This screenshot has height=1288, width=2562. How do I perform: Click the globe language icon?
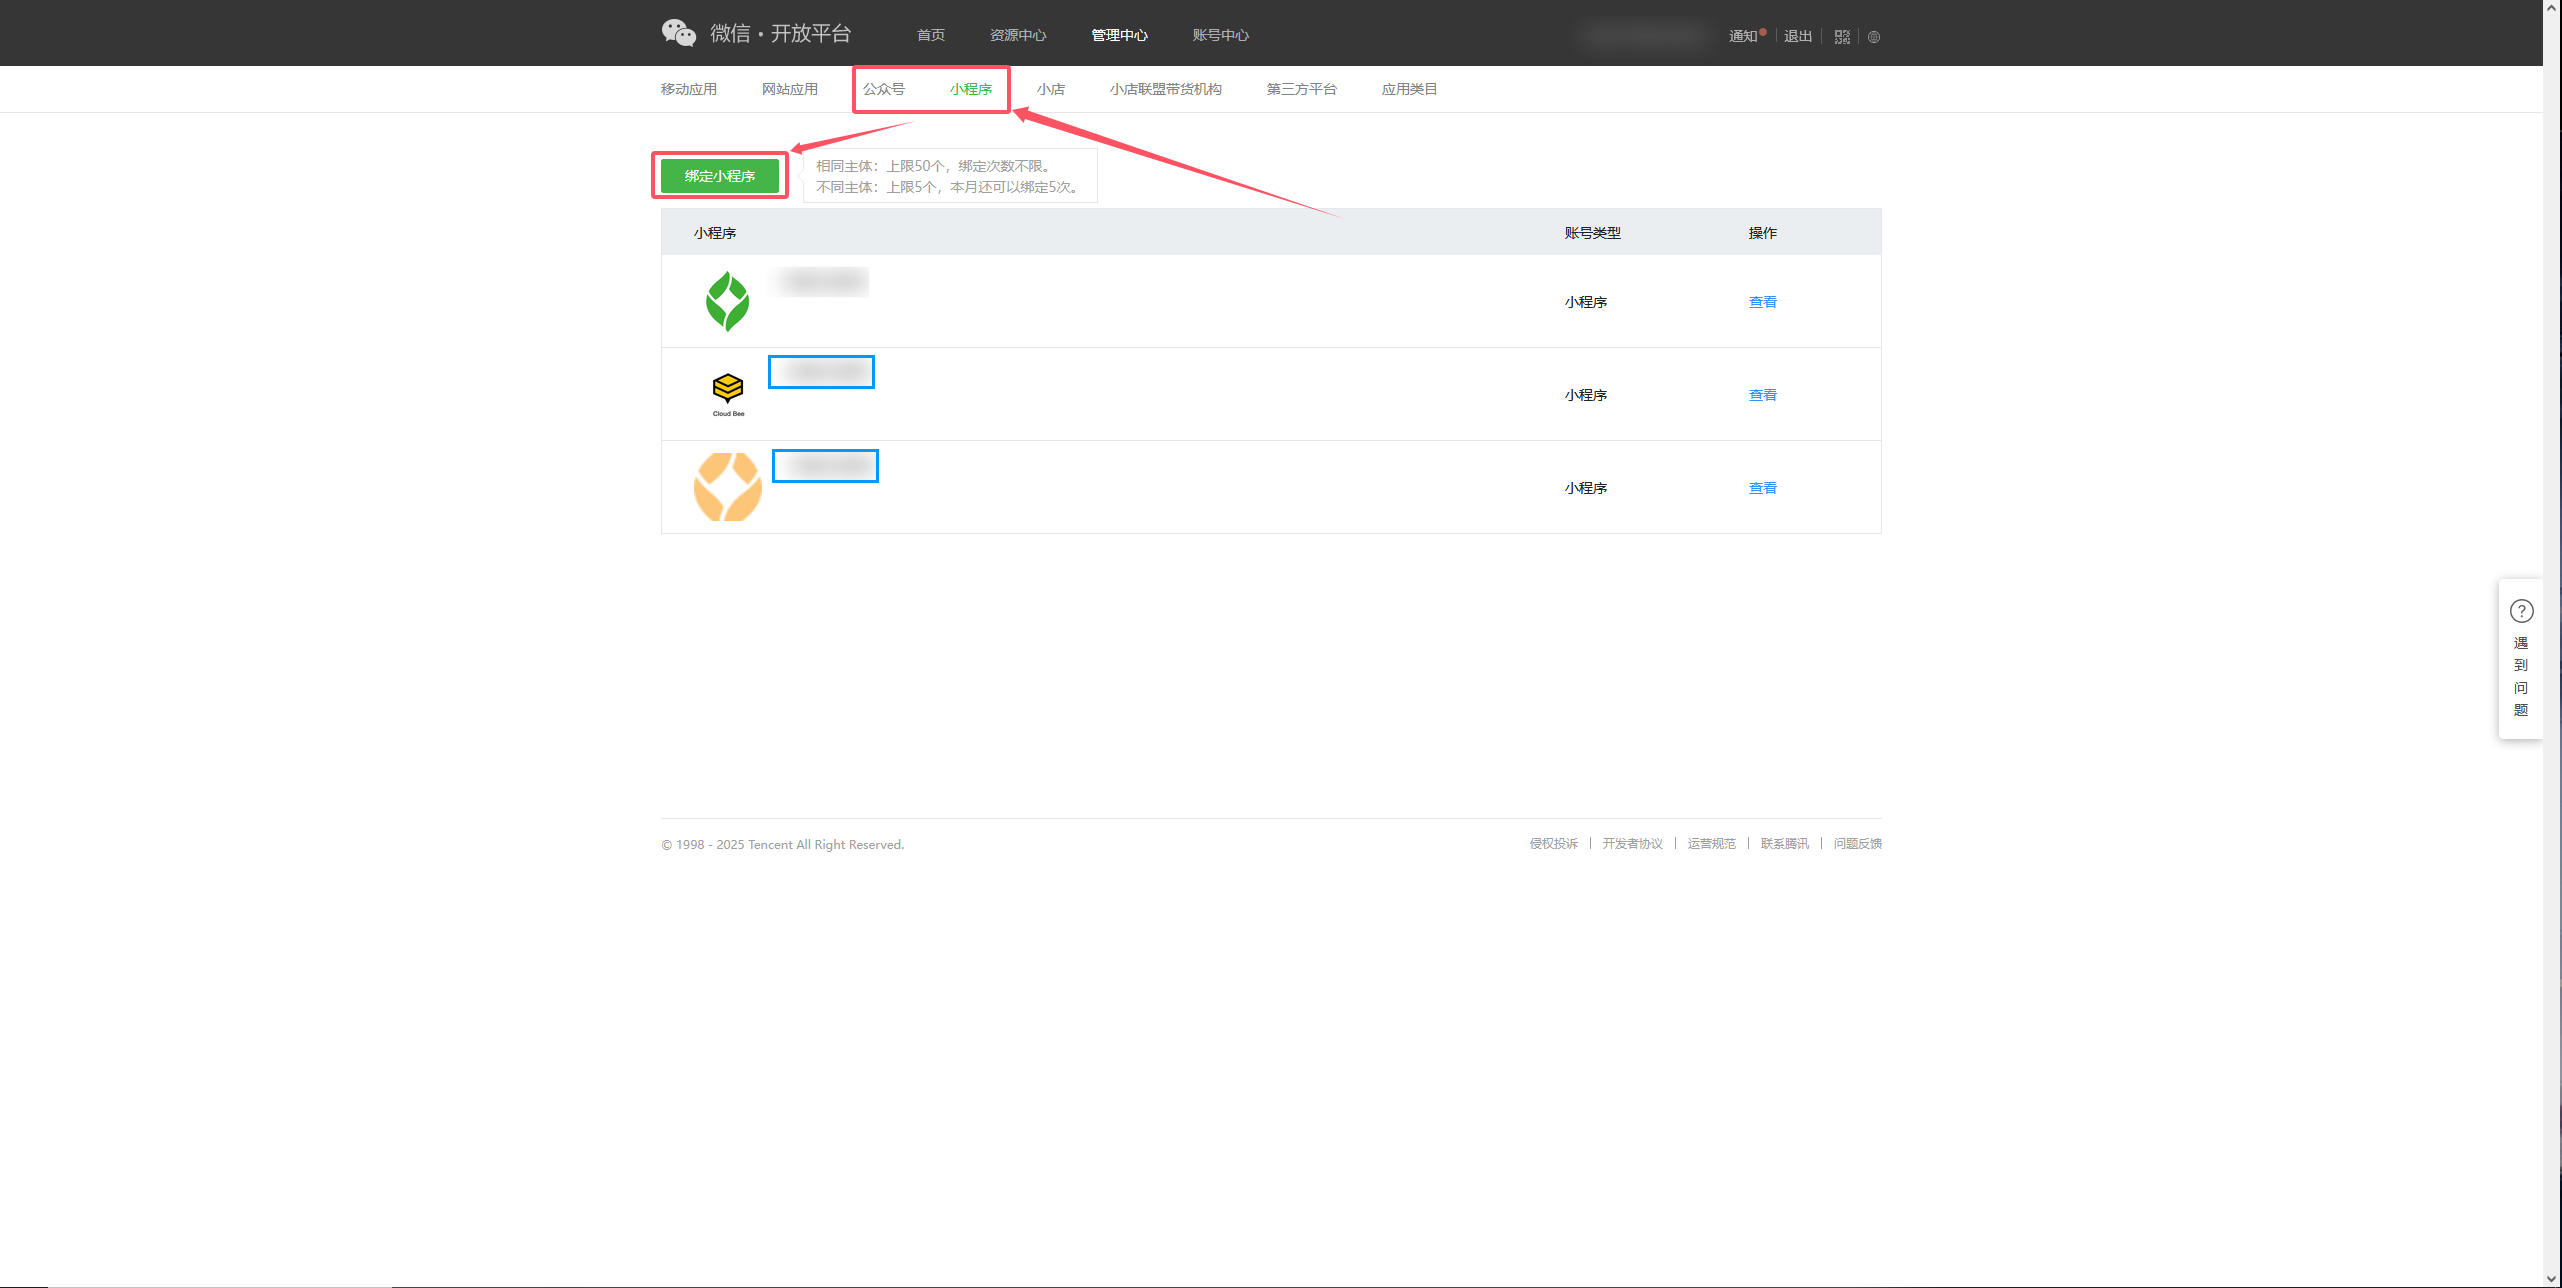point(1874,37)
